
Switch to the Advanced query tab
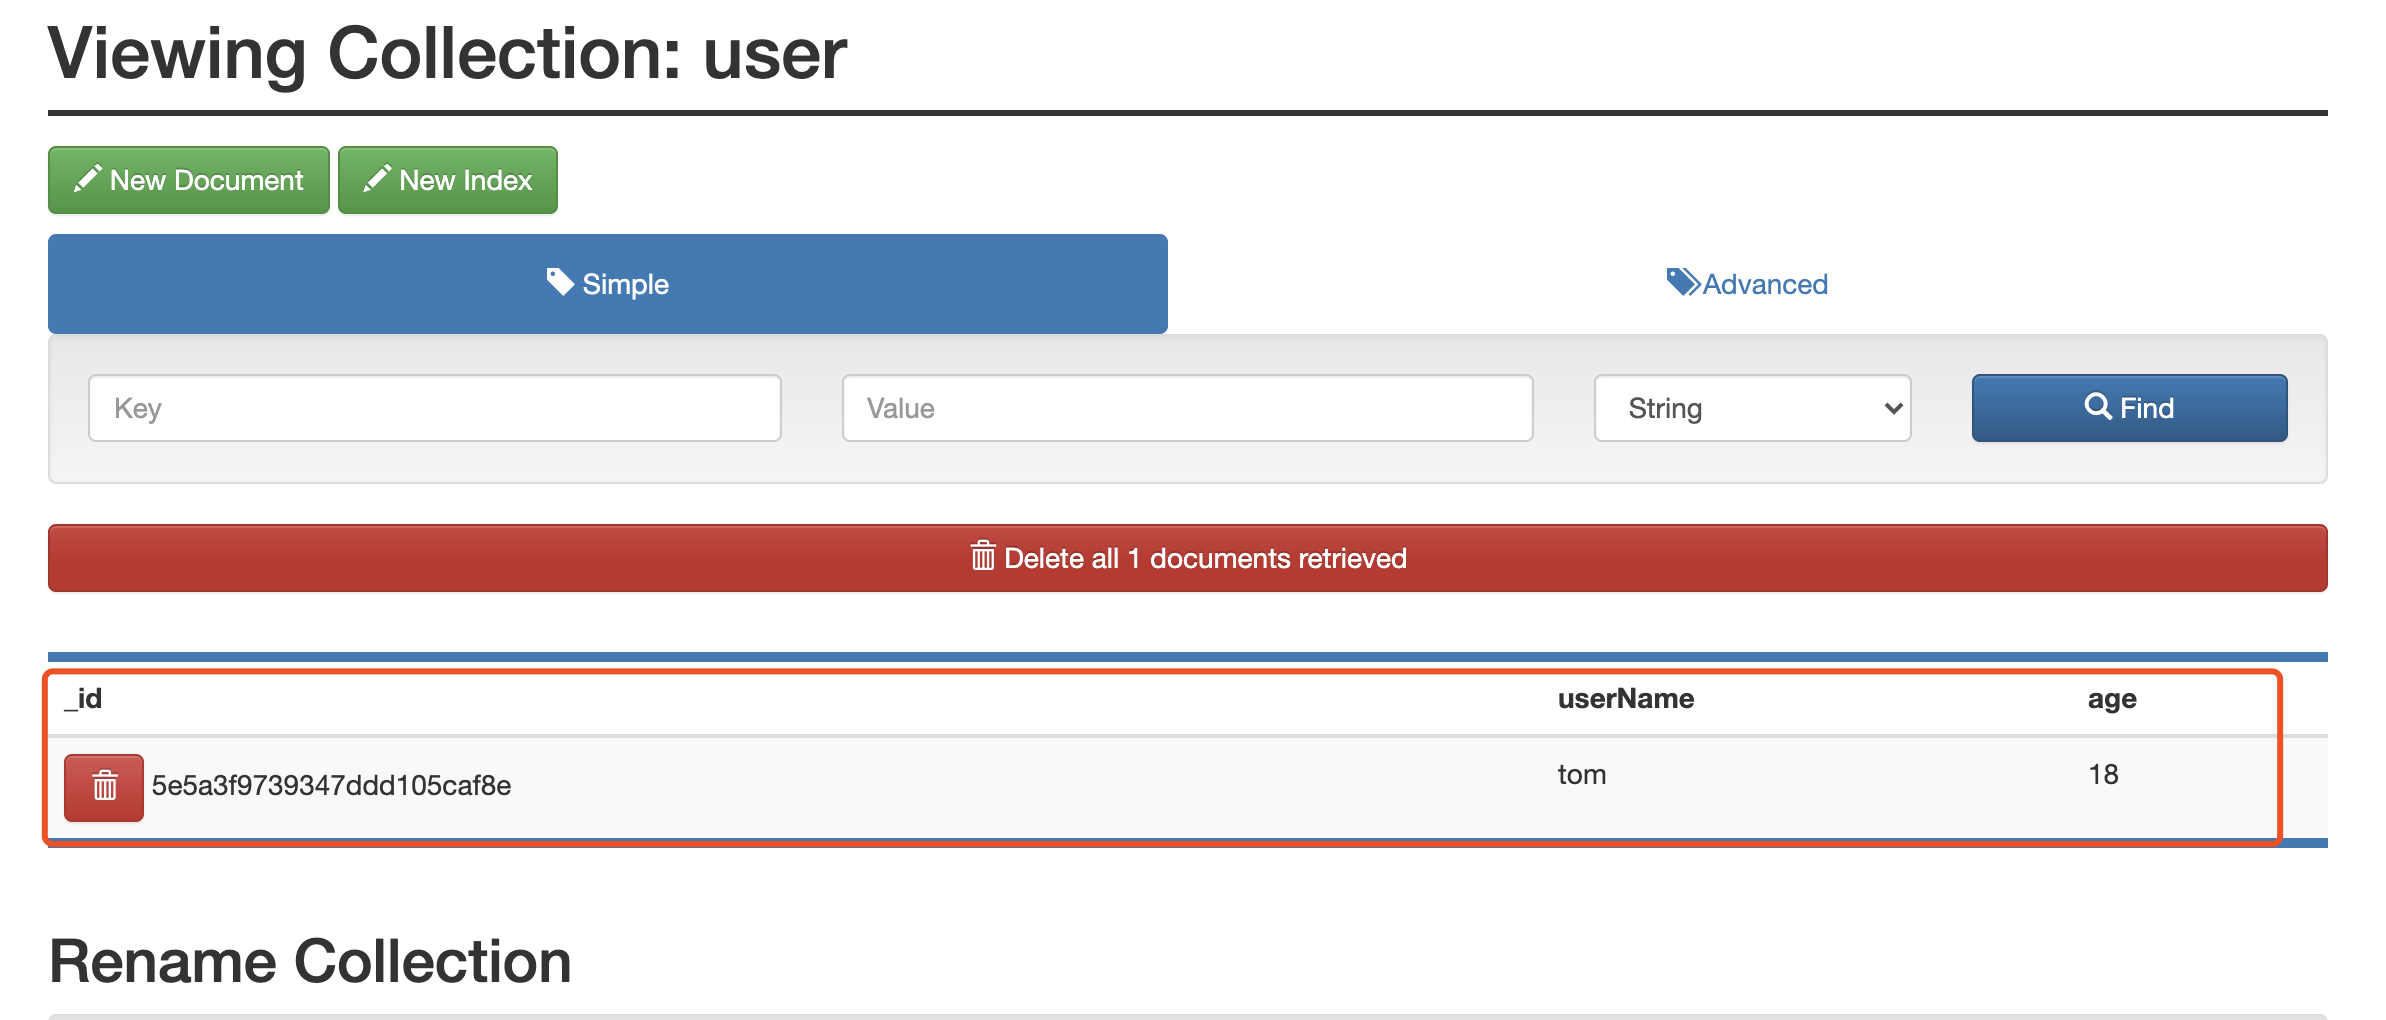coord(1747,284)
